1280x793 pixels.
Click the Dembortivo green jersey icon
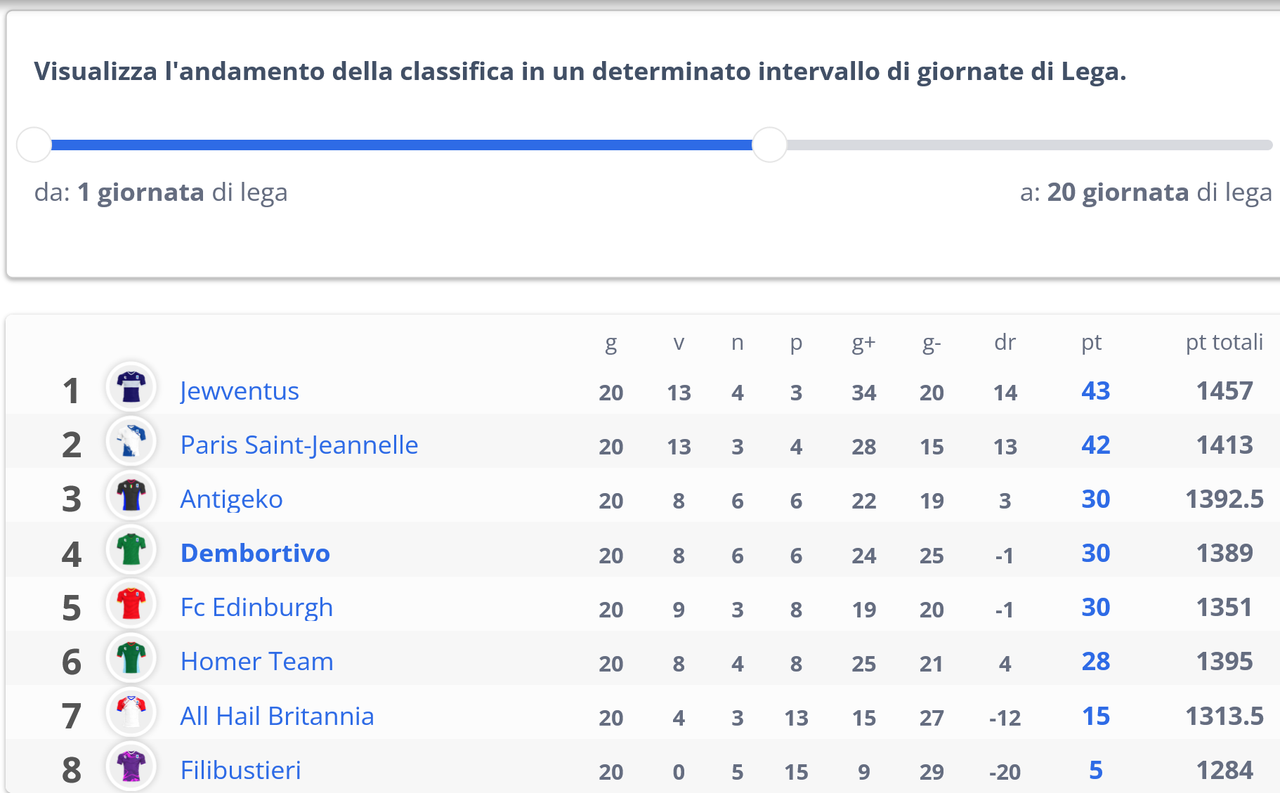coord(131,550)
